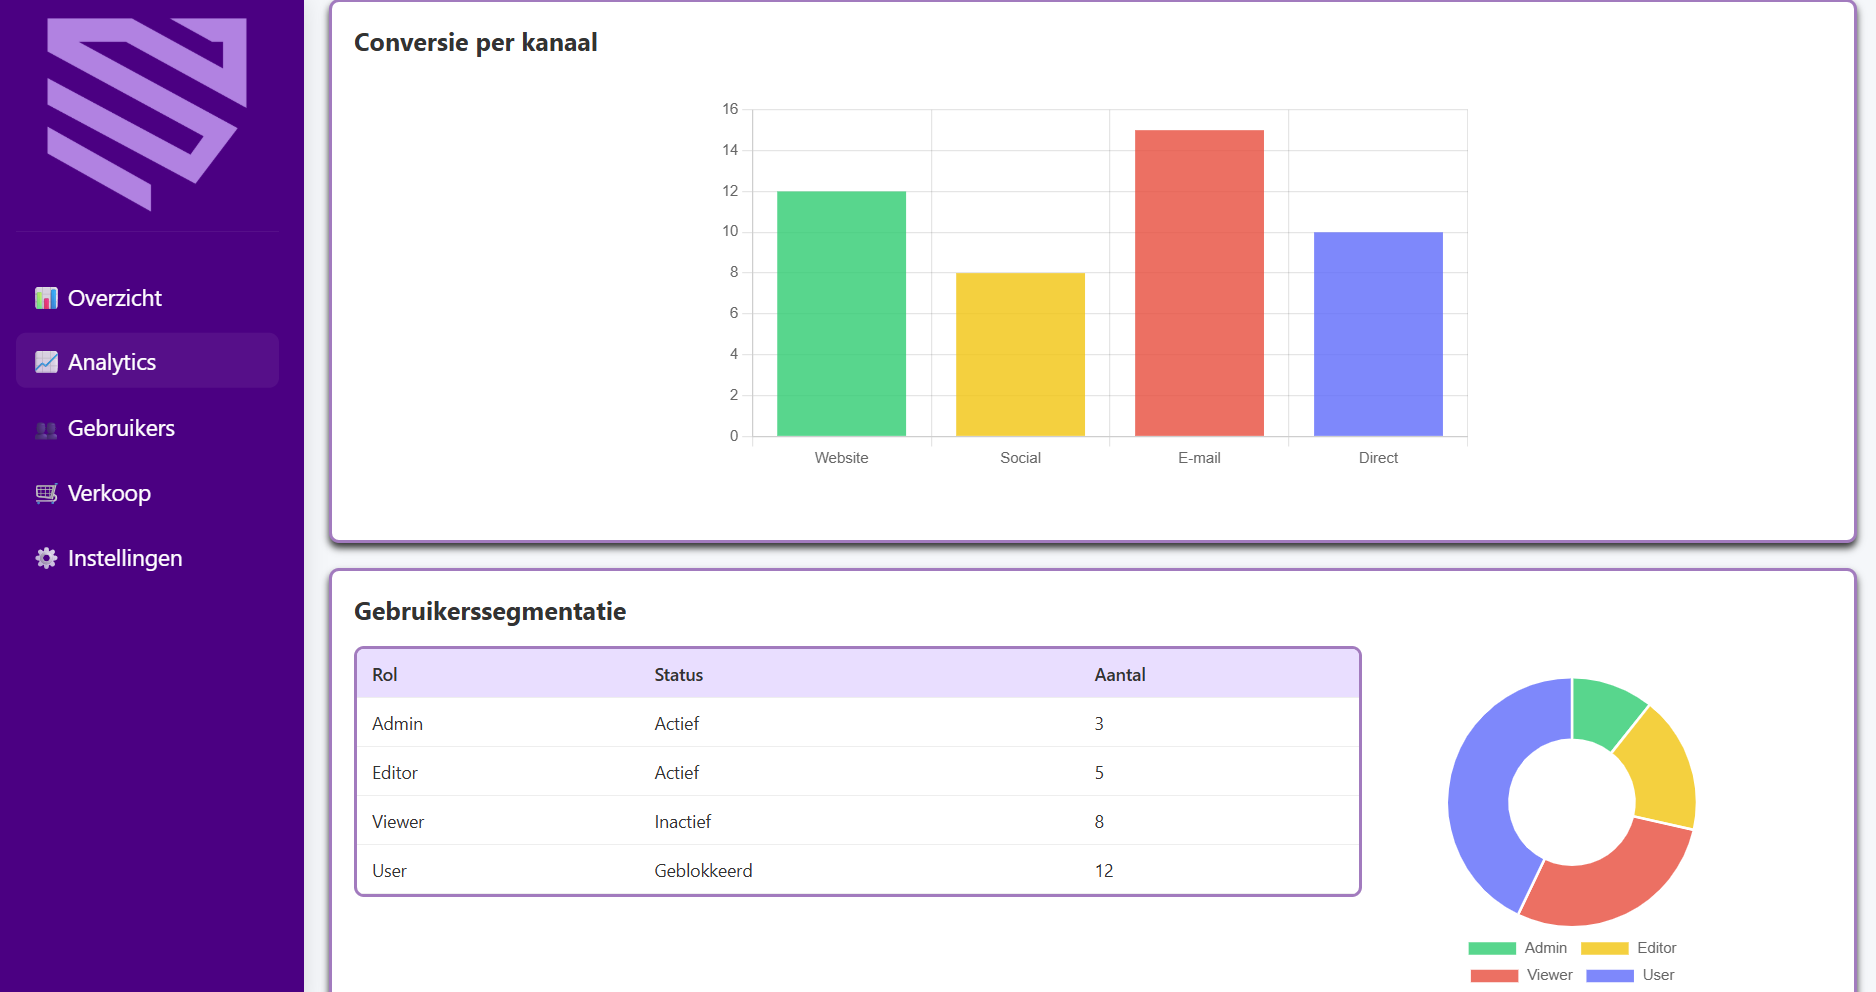Click the green Website bar
1876x992 pixels.
click(841, 313)
